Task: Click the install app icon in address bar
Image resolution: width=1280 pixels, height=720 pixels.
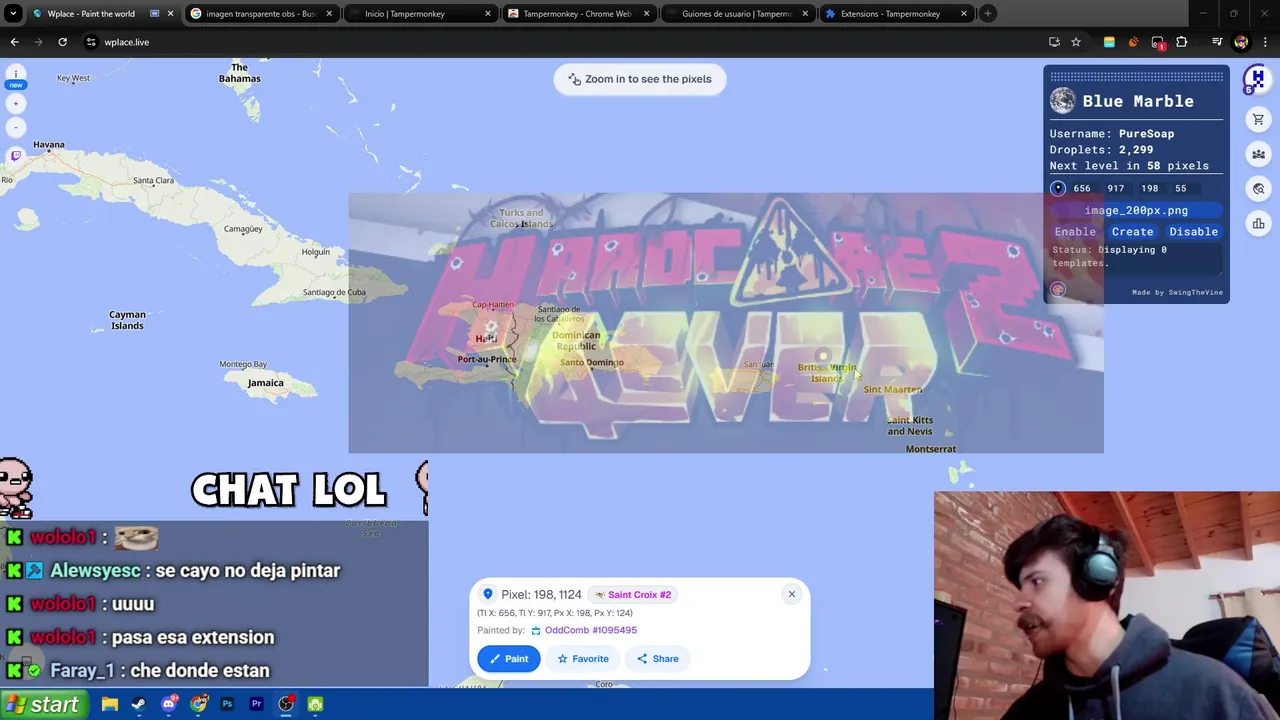Action: click(1054, 42)
